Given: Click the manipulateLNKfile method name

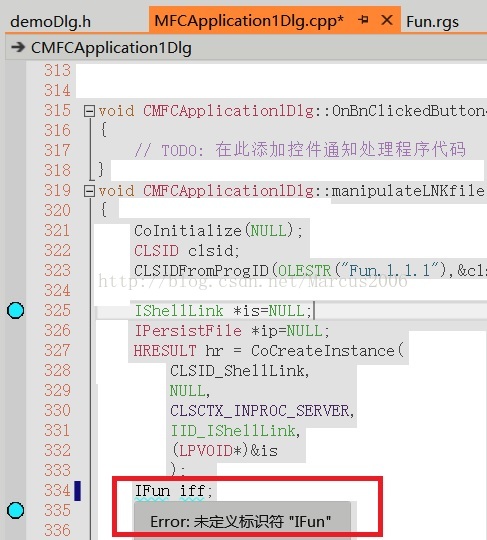Looking at the screenshot, I should click(x=409, y=191).
